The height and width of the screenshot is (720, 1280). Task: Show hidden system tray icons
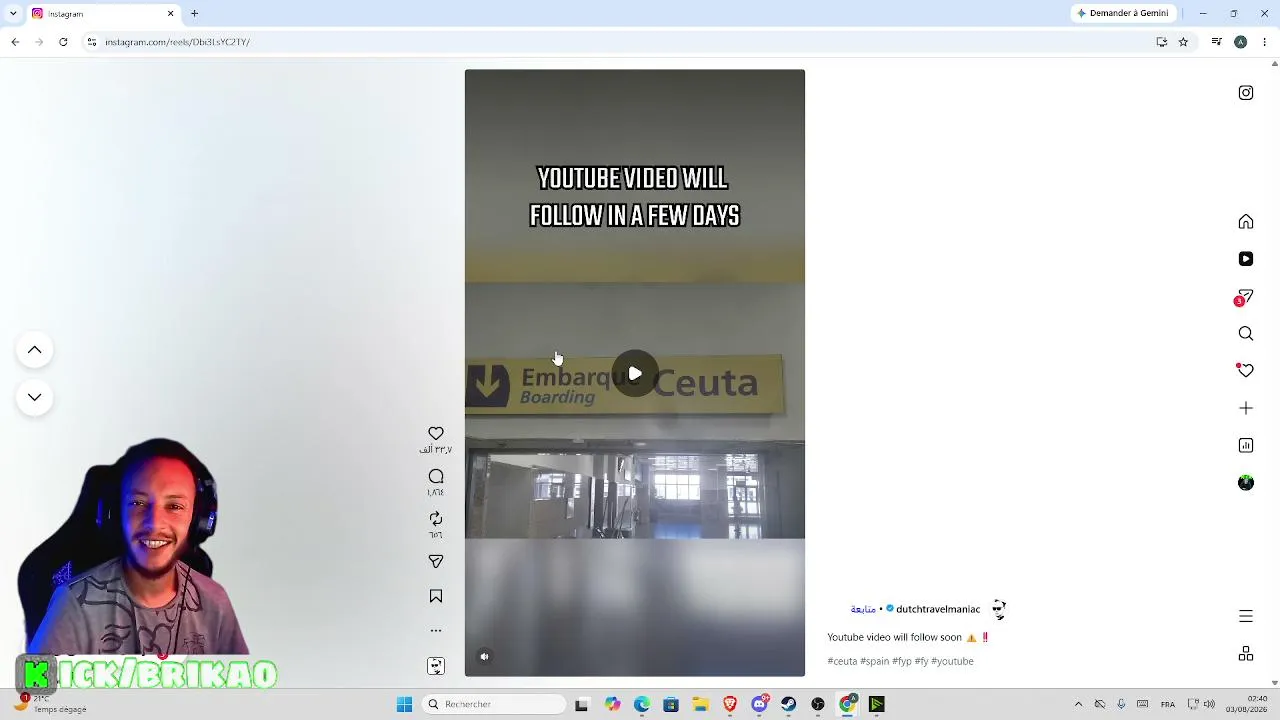(1078, 704)
